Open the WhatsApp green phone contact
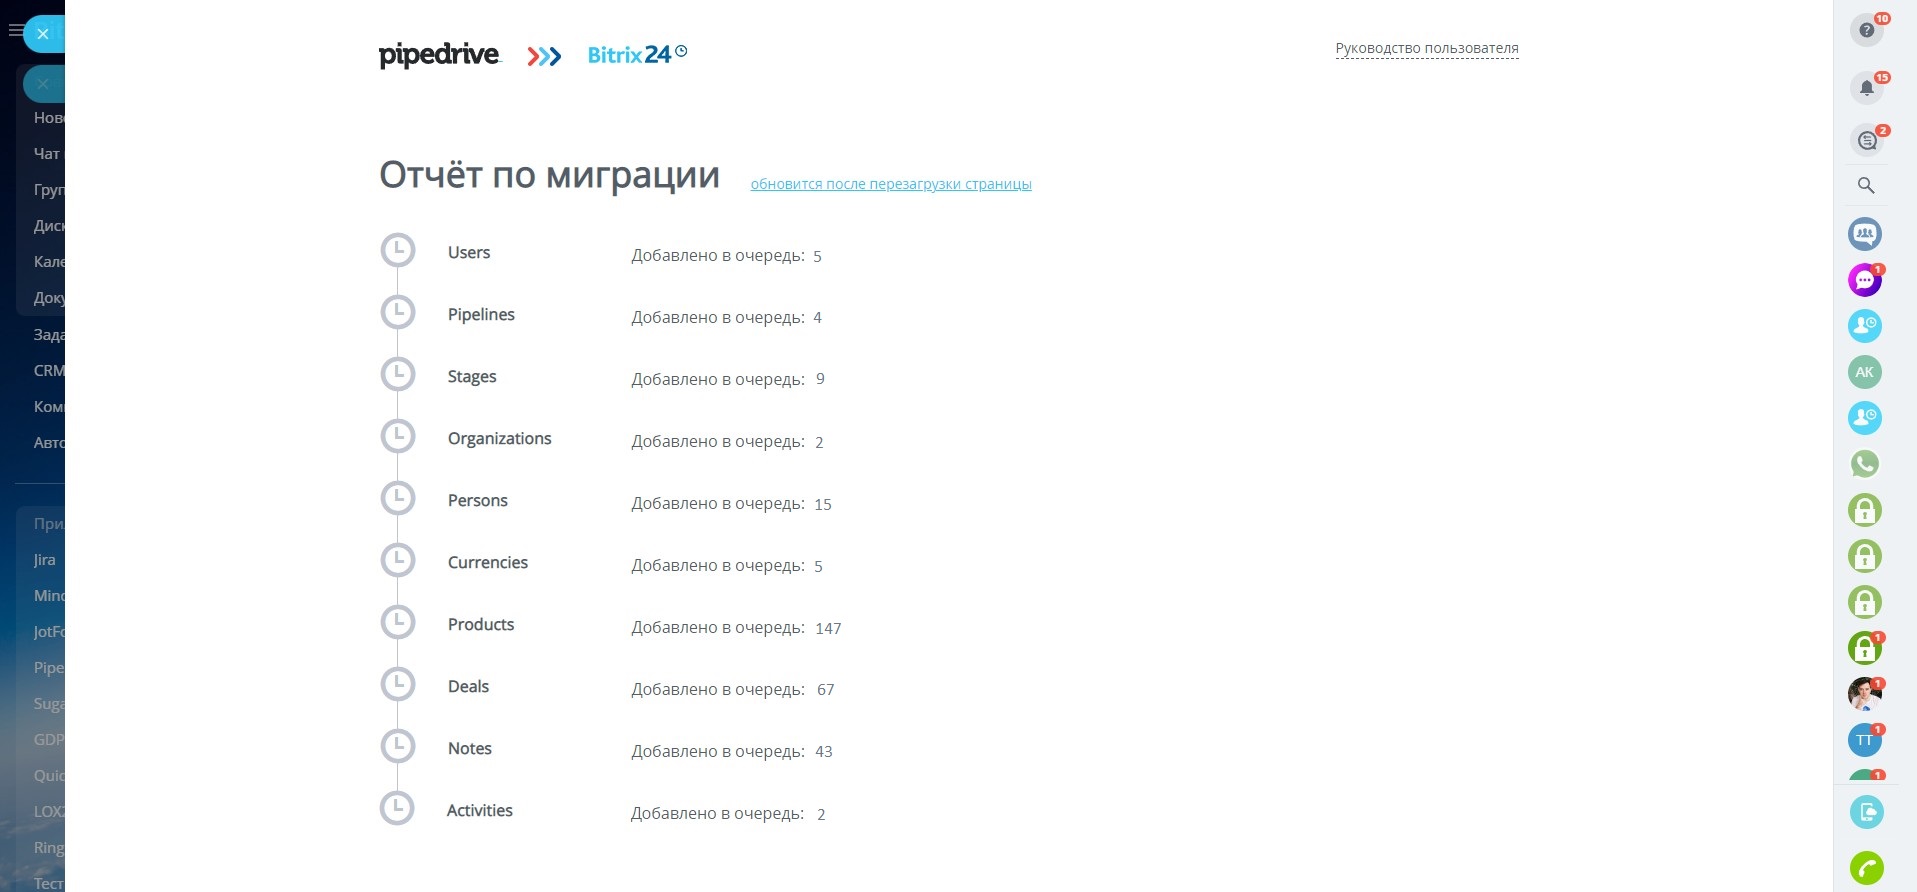Screen dimensions: 1917x892 click(x=1865, y=464)
